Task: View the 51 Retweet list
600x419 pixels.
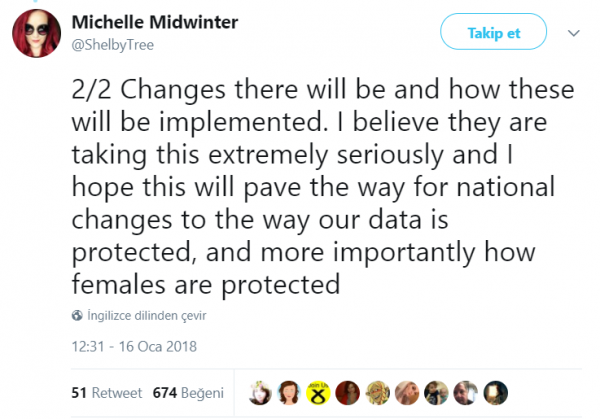Action: click(x=106, y=393)
